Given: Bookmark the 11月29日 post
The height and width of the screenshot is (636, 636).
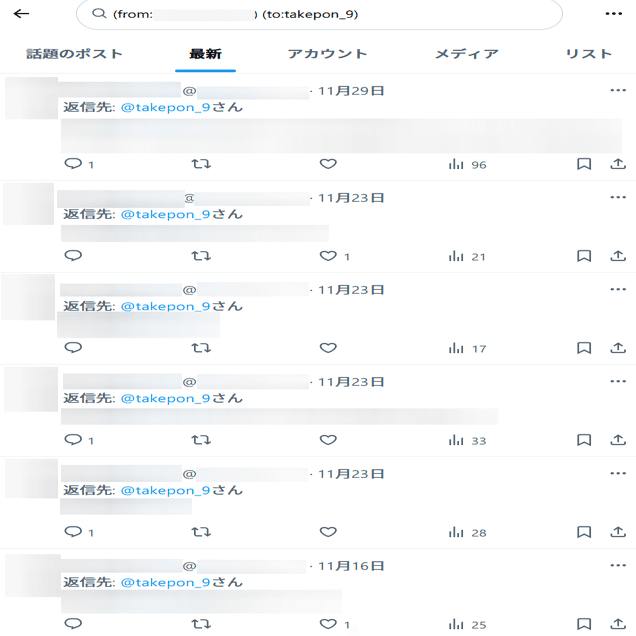Looking at the screenshot, I should coord(584,164).
